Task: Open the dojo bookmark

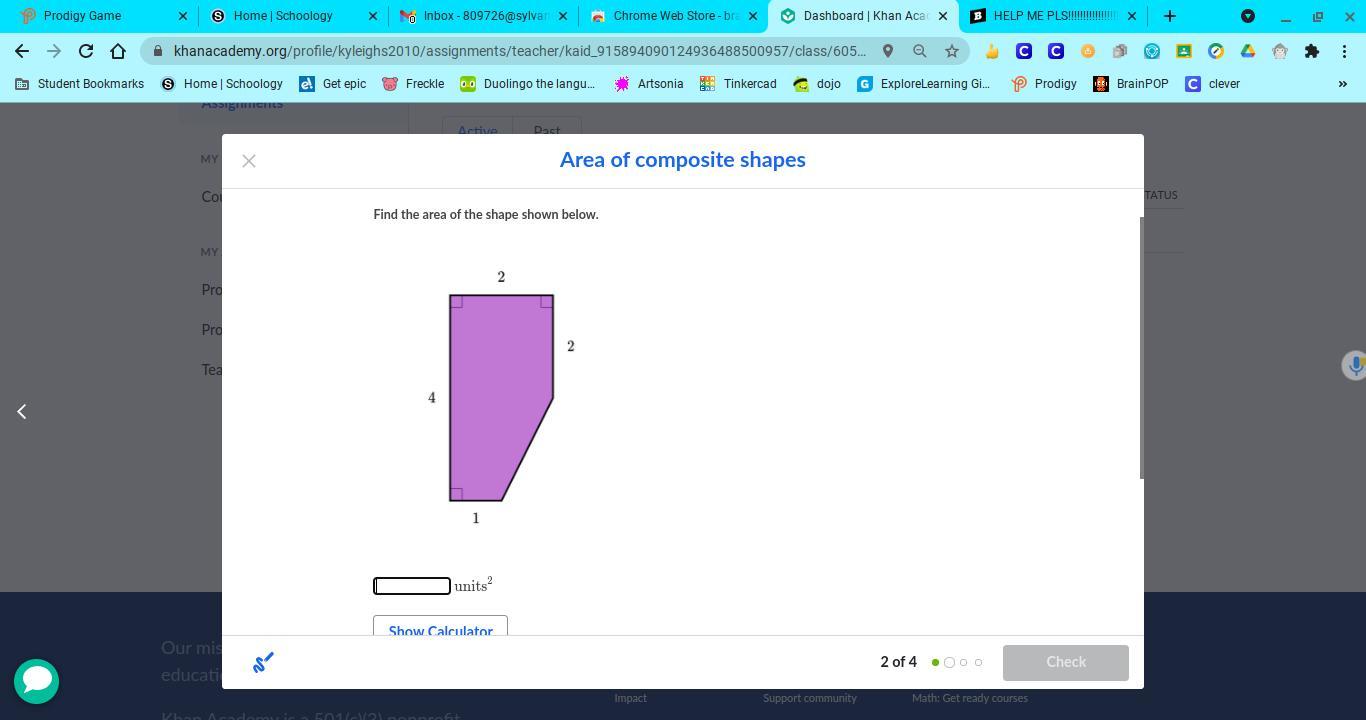Action: [x=817, y=84]
